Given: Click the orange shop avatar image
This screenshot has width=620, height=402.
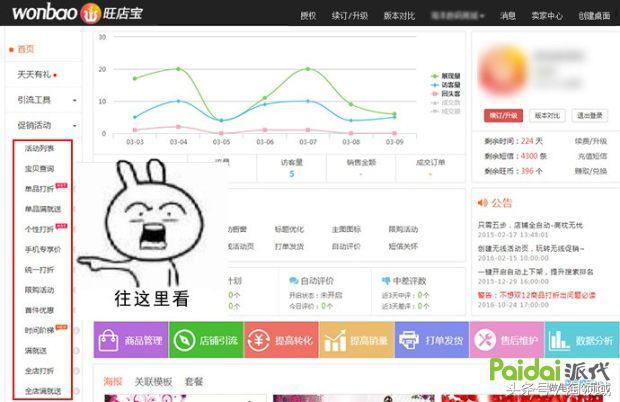Looking at the screenshot, I should click(x=503, y=72).
